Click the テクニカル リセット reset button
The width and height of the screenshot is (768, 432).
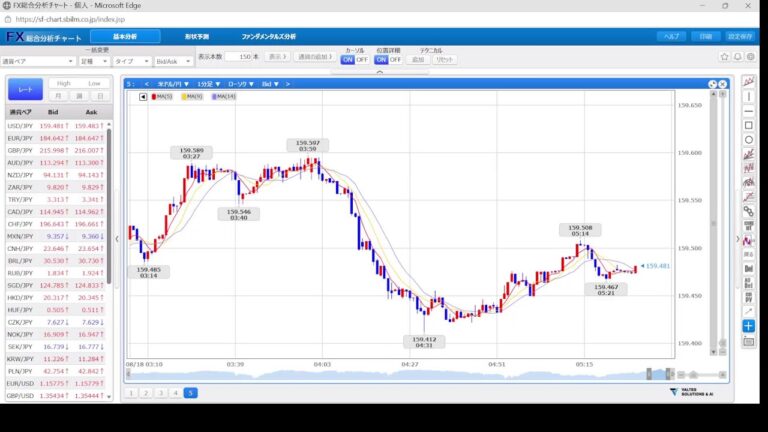[445, 60]
